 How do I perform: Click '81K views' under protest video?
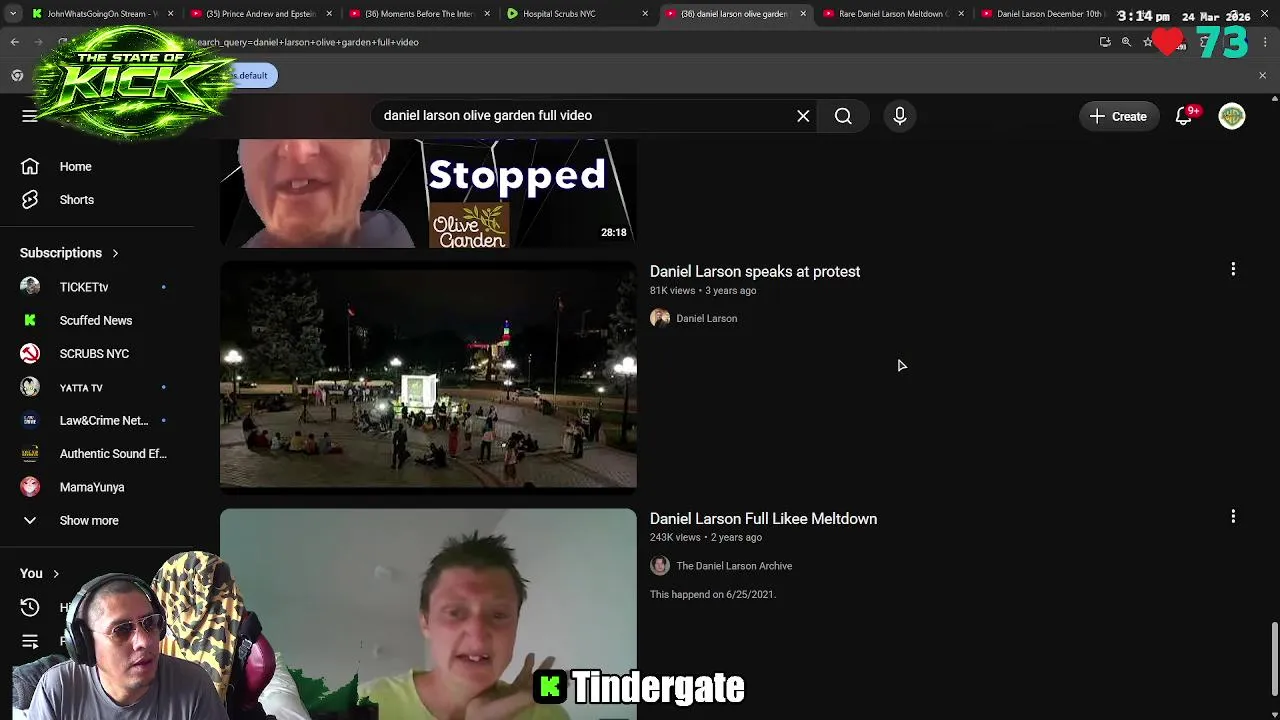pos(672,291)
